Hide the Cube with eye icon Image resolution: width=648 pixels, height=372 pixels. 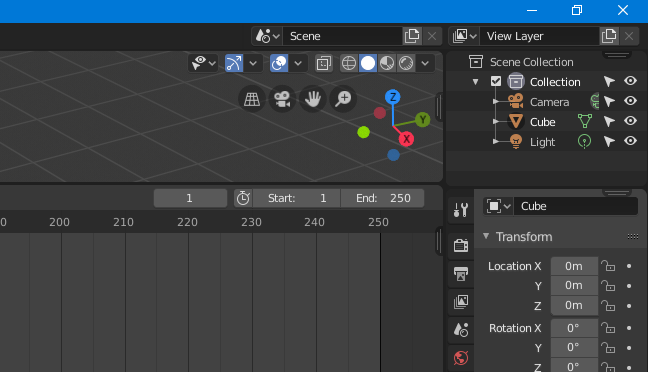point(630,120)
